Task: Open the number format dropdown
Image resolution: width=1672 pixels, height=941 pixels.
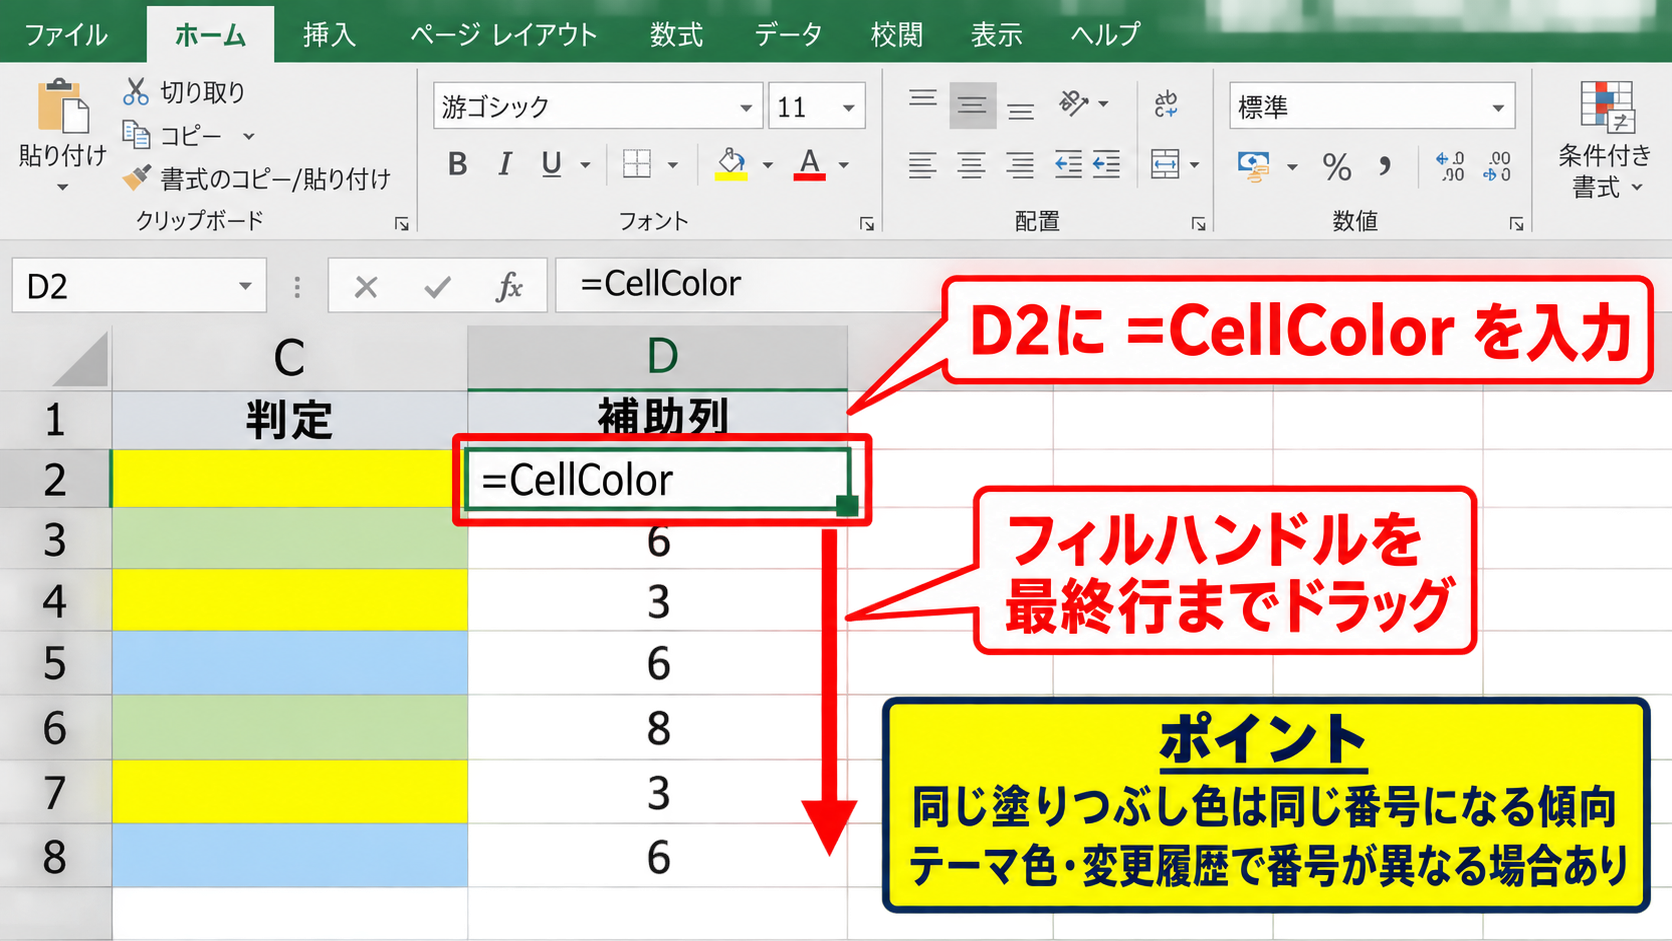Action: (x=1497, y=107)
